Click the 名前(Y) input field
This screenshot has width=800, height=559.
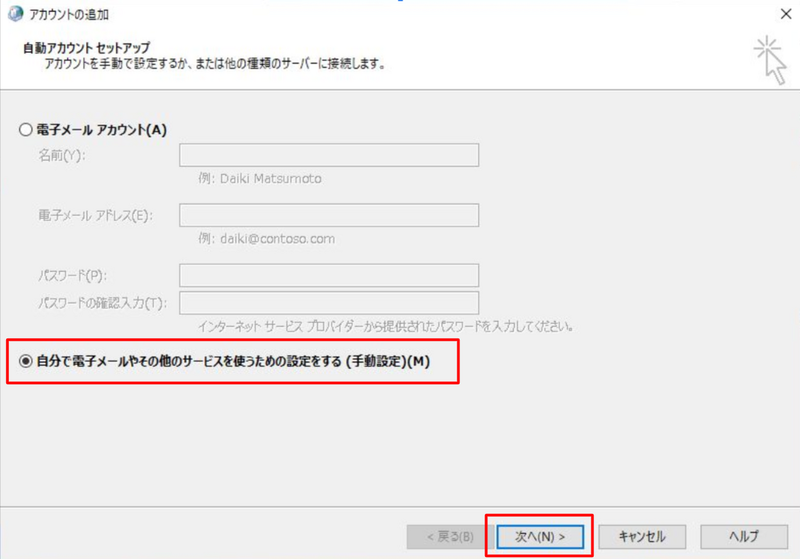coord(329,155)
